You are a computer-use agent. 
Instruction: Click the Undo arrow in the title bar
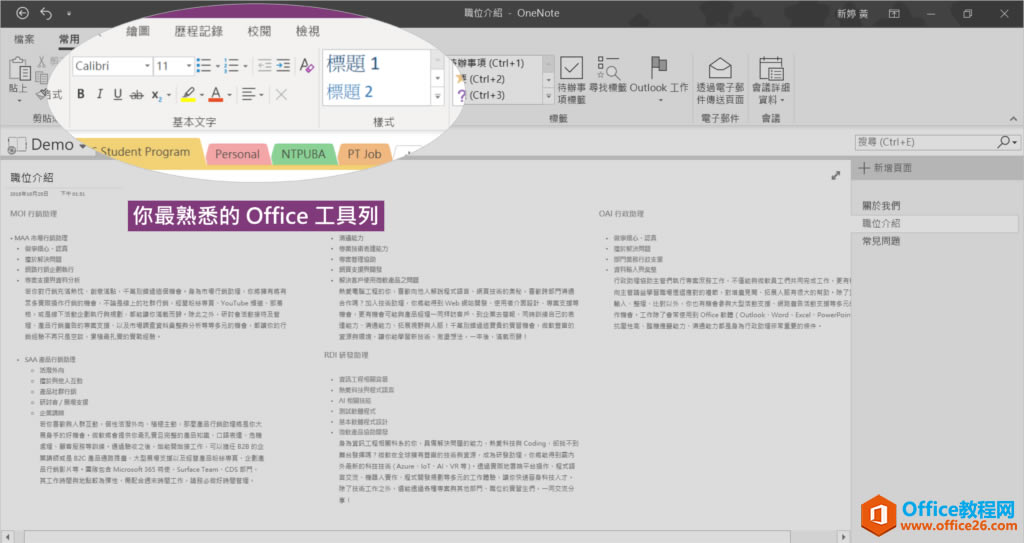(x=46, y=13)
